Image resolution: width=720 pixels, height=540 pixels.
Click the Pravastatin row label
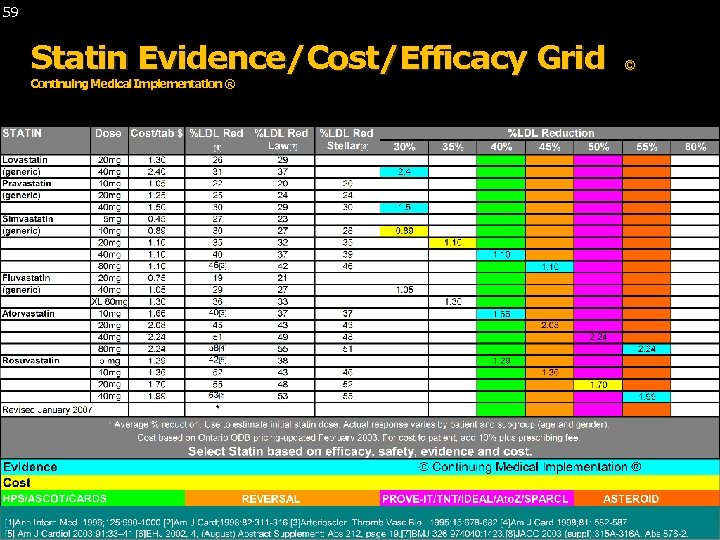[x=27, y=183]
